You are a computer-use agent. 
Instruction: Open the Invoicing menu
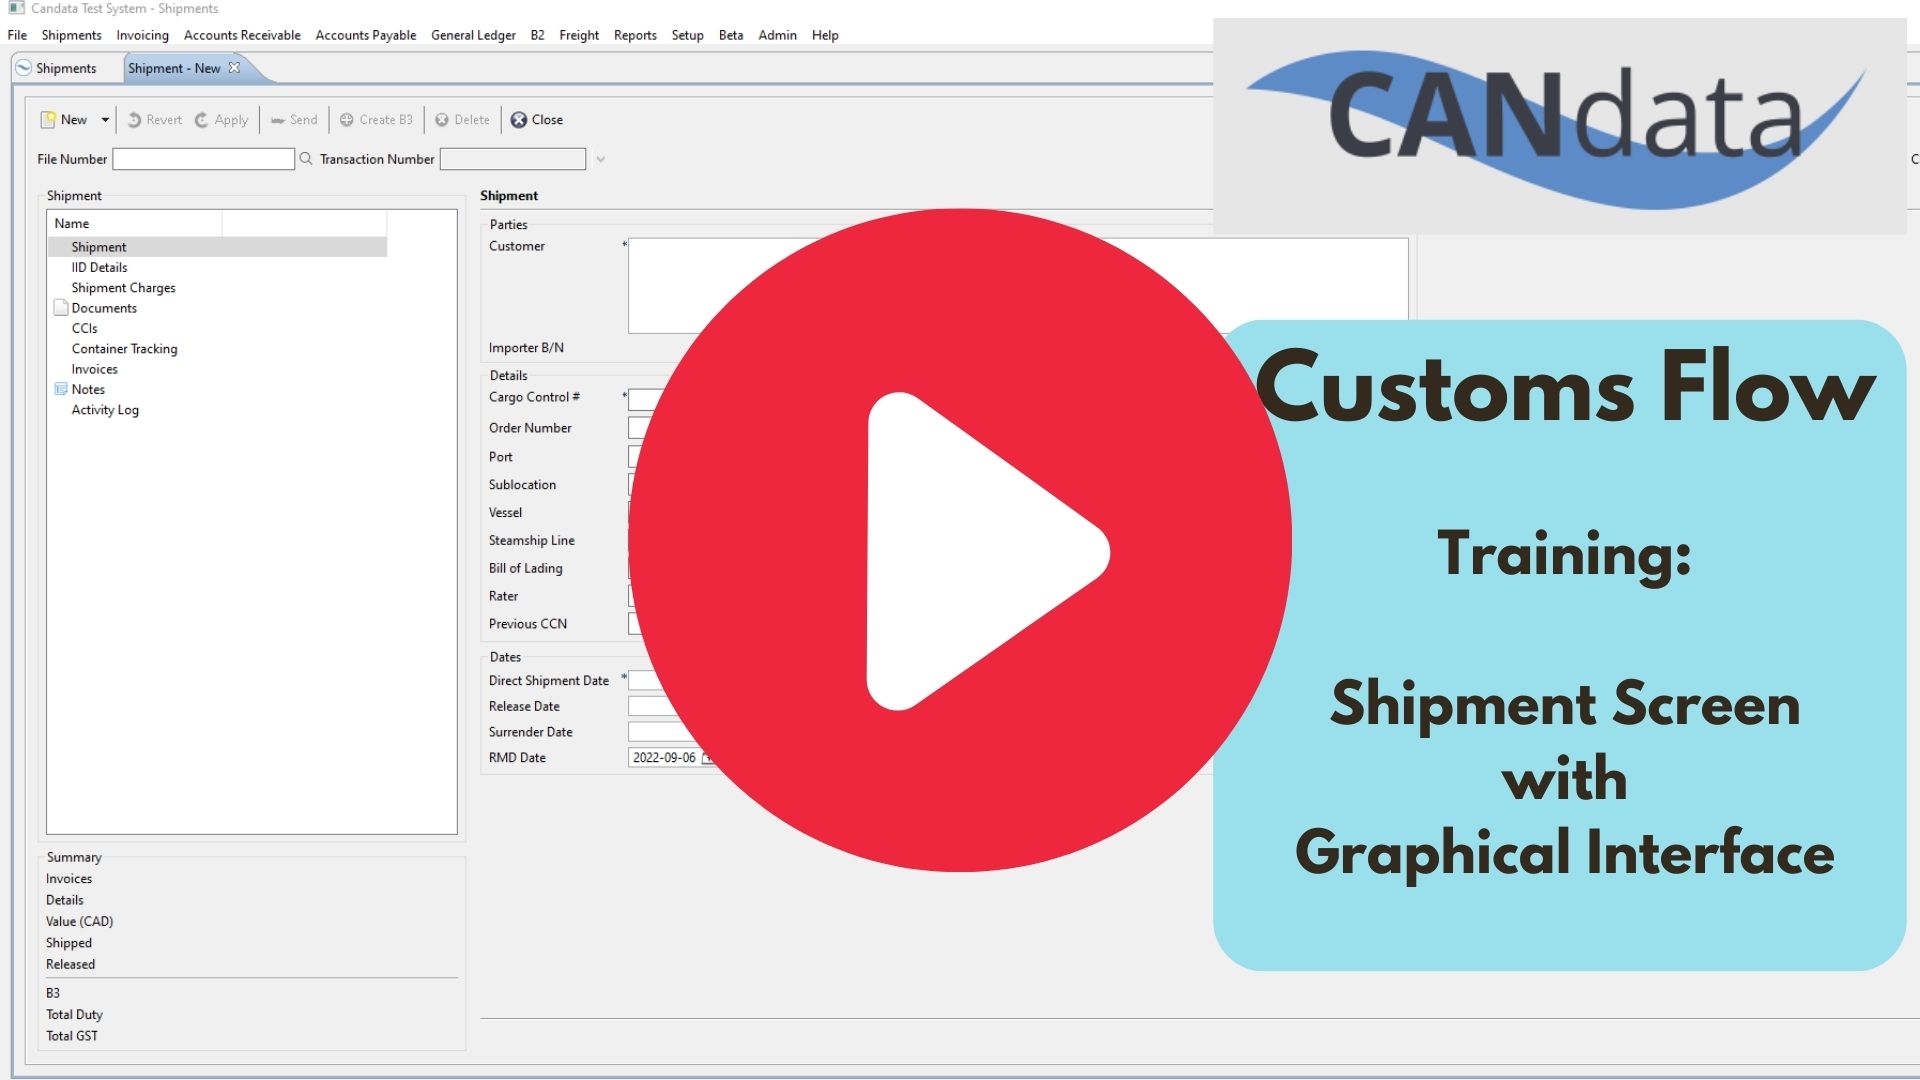pyautogui.click(x=142, y=35)
